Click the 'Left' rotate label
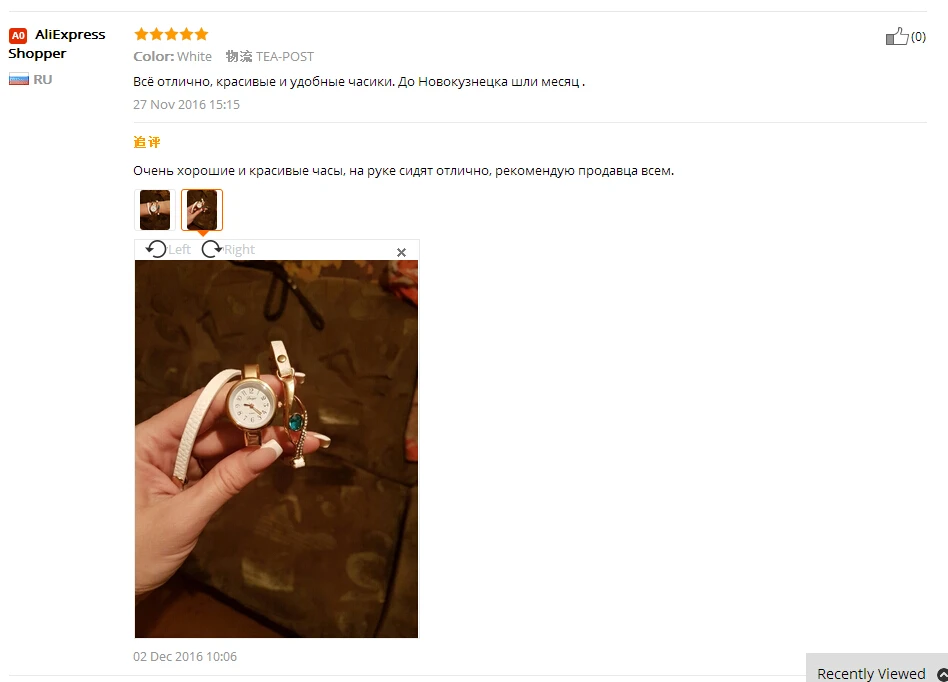Image resolution: width=948 pixels, height=682 pixels. click(x=180, y=250)
